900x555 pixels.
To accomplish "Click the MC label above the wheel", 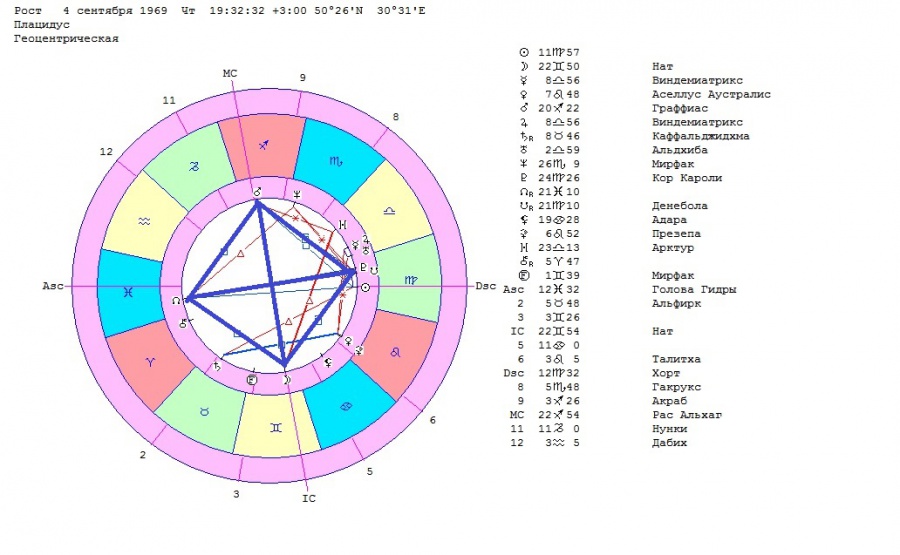I will [x=230, y=73].
